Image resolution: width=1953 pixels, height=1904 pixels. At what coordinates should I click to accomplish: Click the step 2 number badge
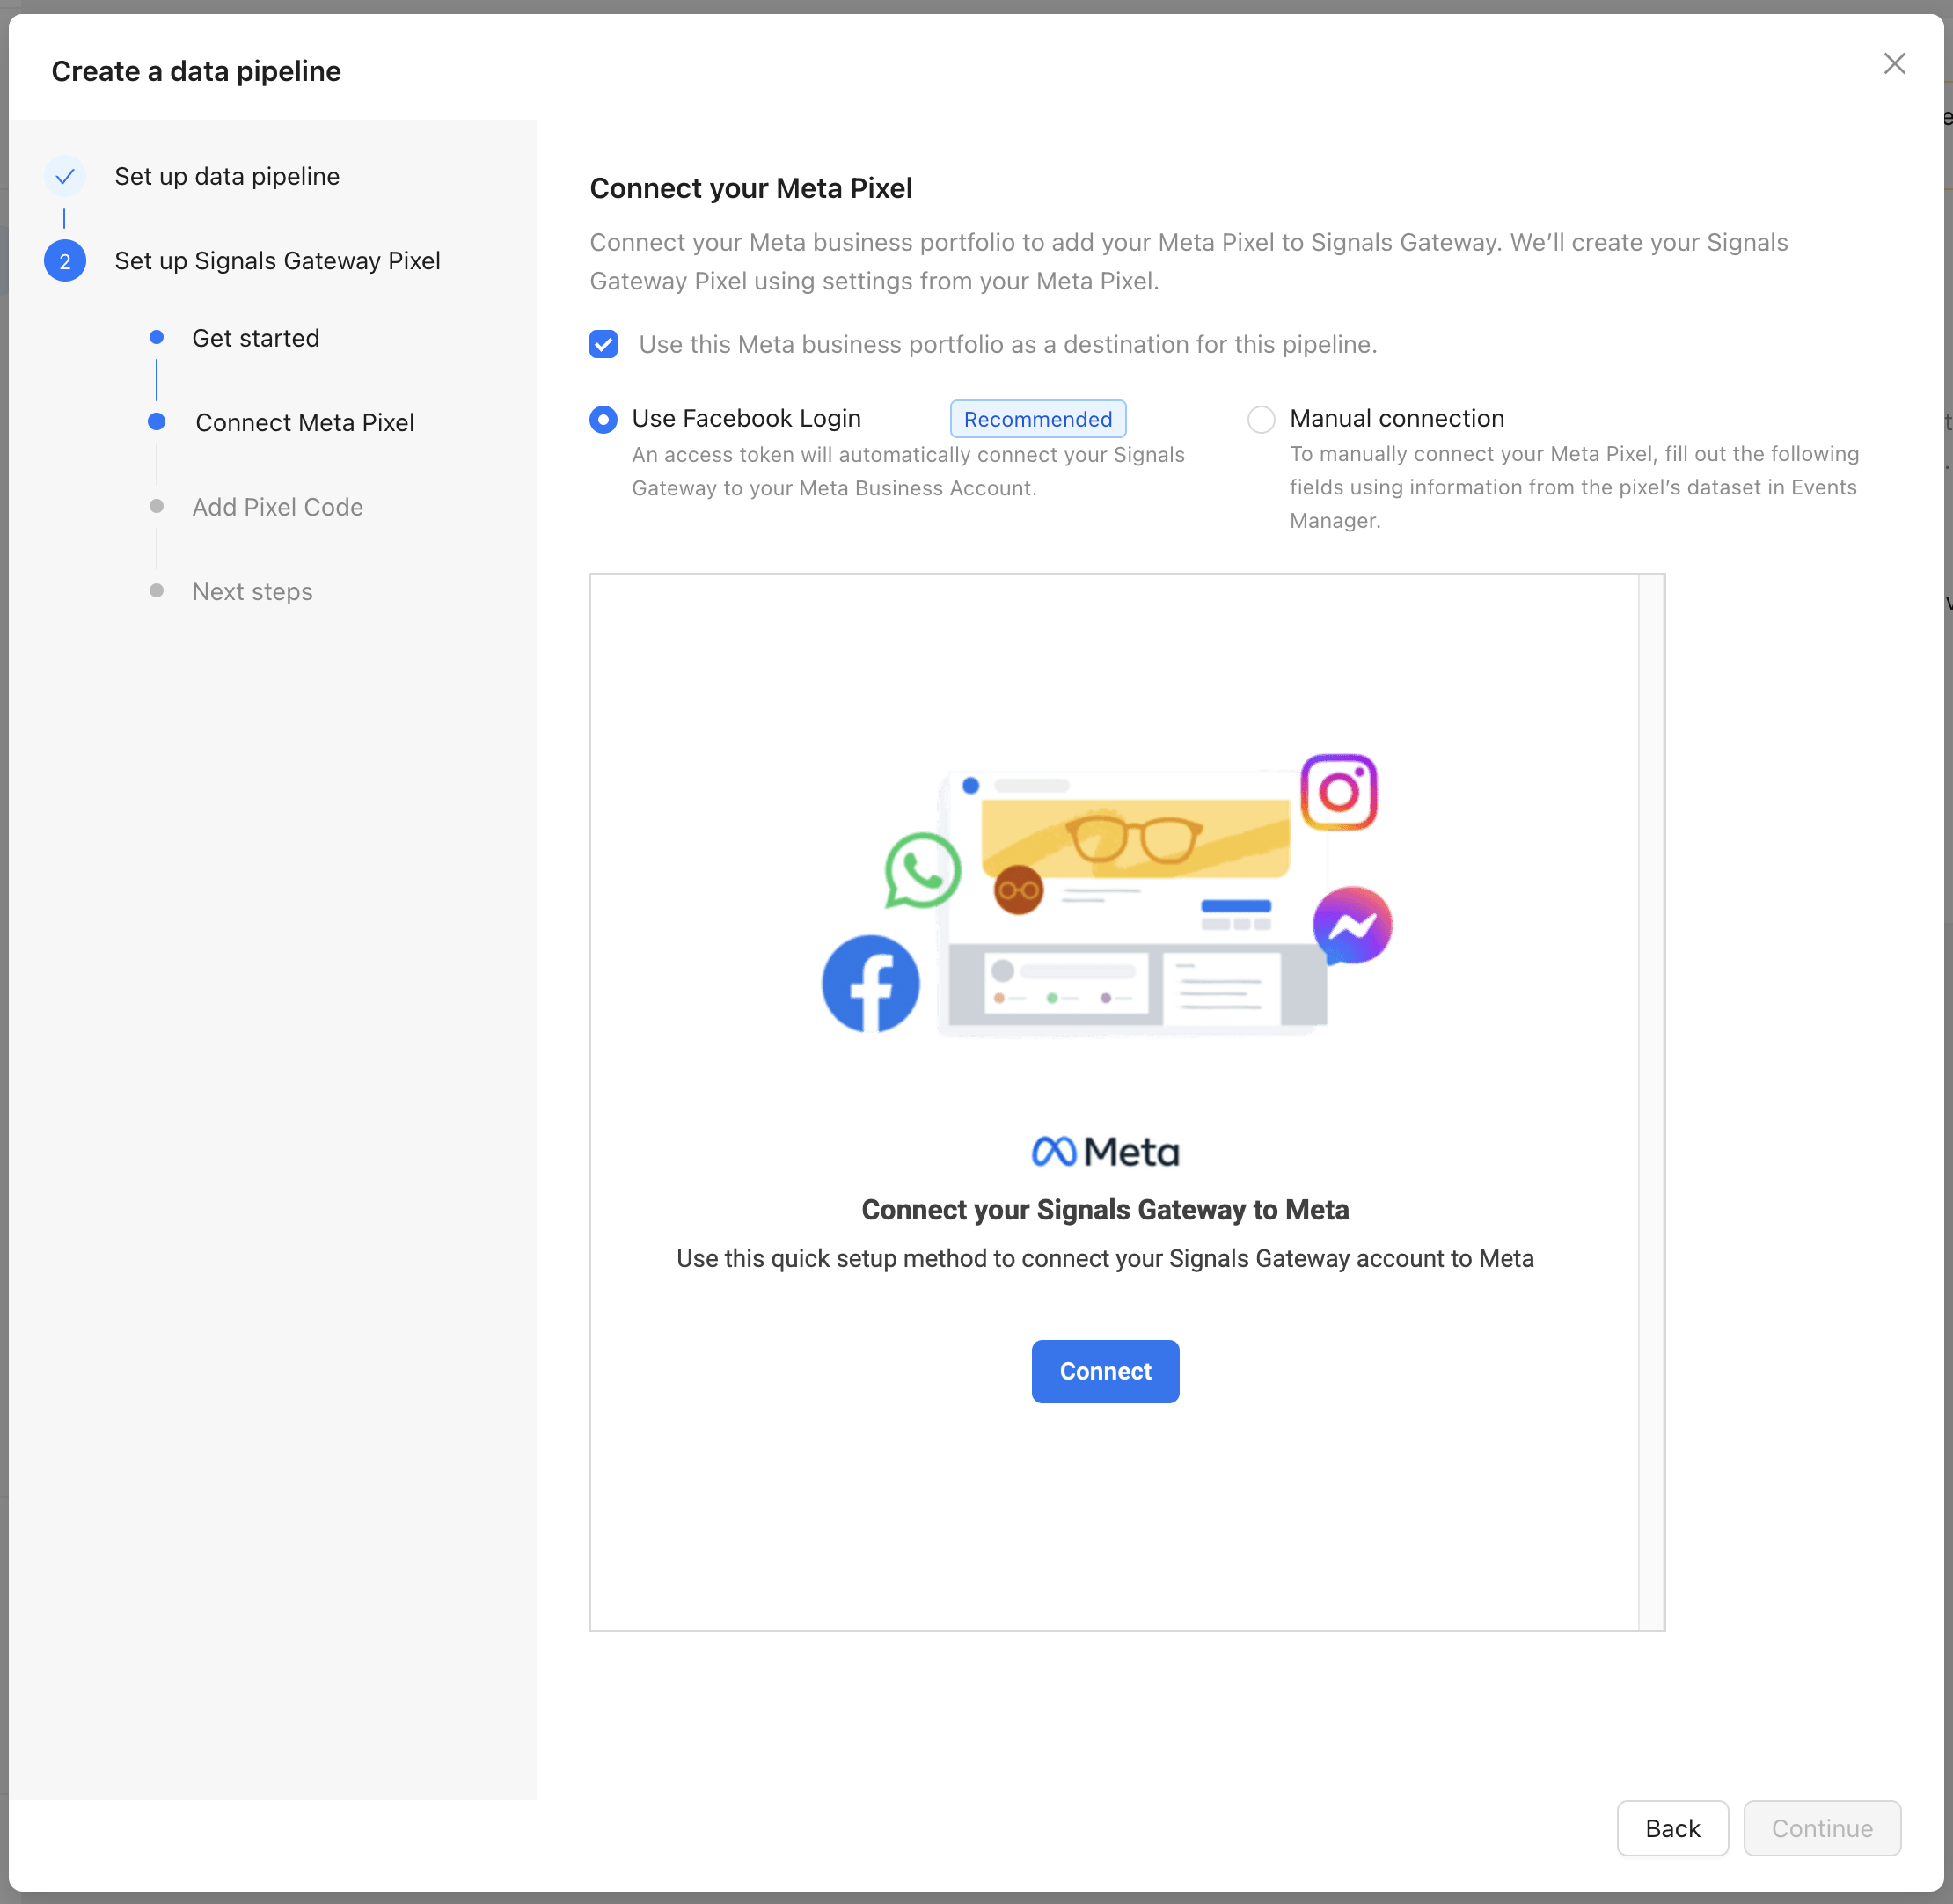[x=65, y=261]
